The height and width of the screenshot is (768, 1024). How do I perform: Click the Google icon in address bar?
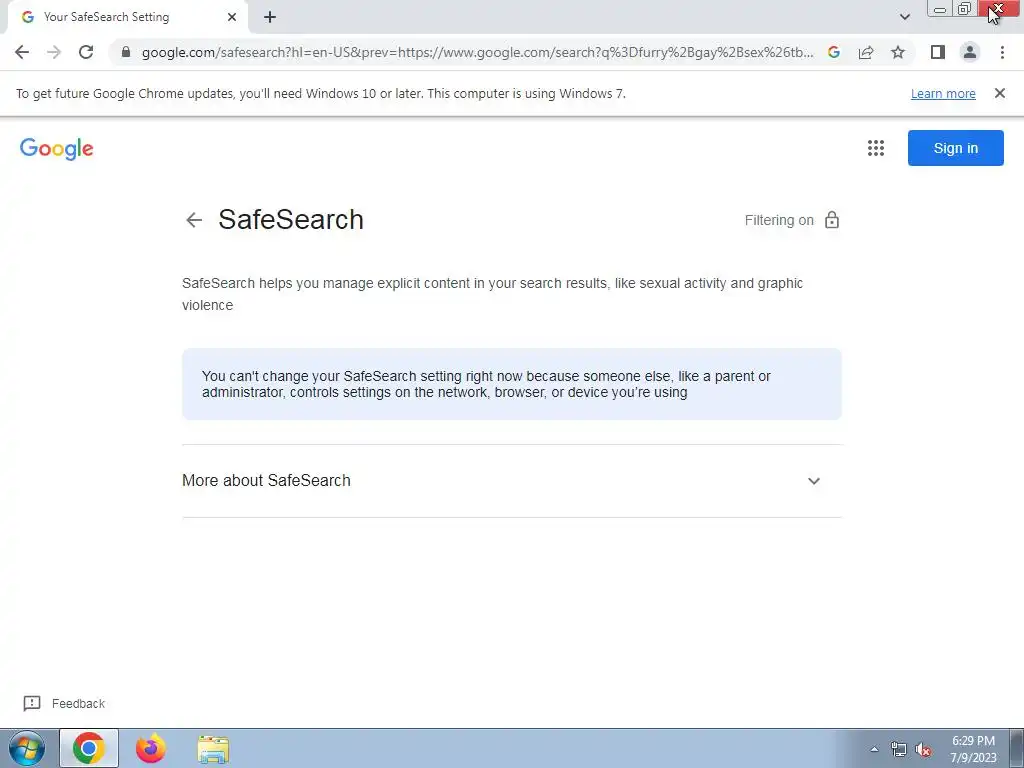click(x=834, y=52)
